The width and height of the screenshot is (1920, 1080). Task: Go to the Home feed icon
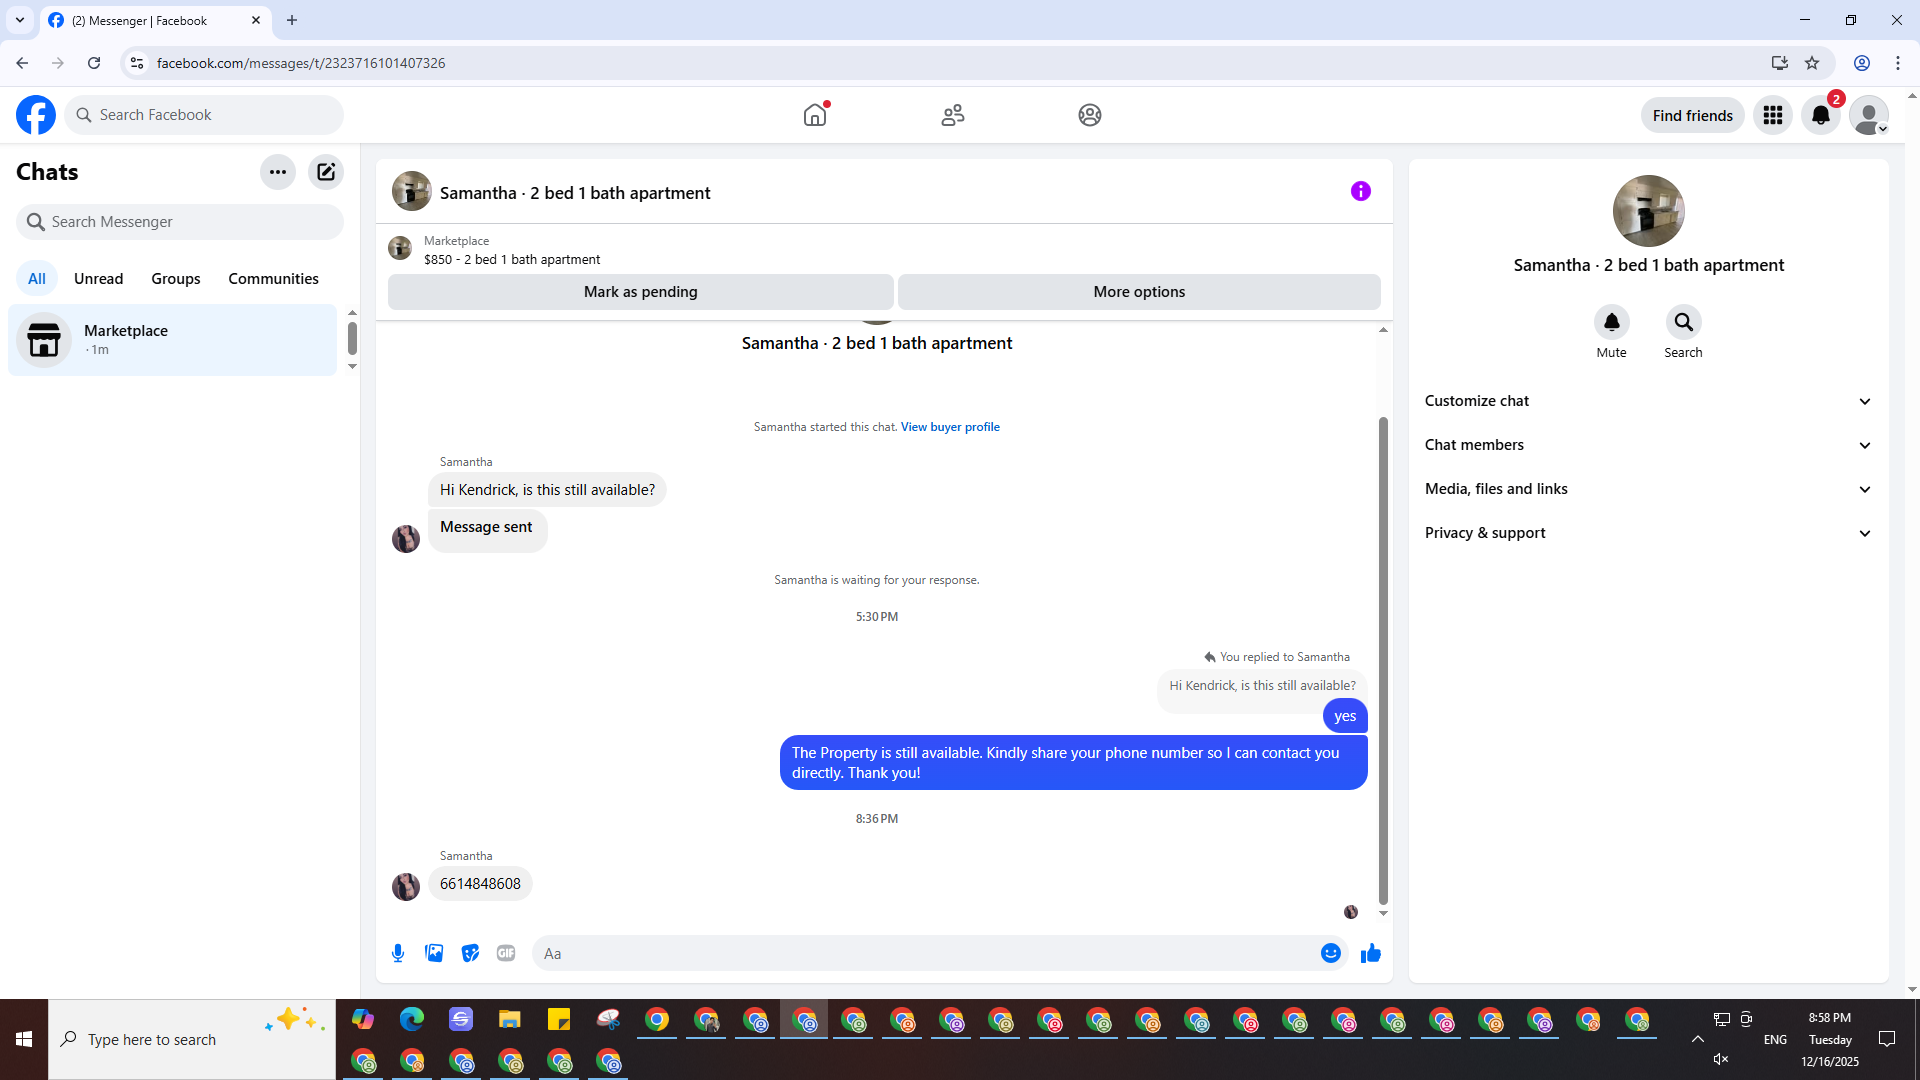coord(815,115)
